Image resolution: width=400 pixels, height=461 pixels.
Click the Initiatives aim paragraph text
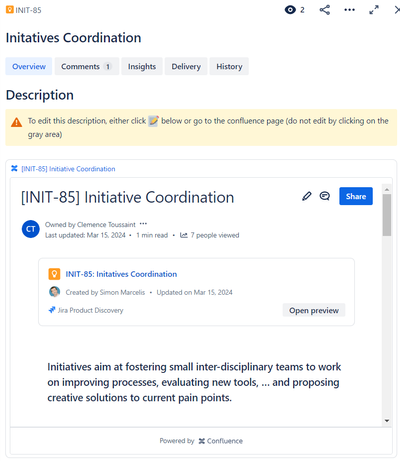[194, 382]
